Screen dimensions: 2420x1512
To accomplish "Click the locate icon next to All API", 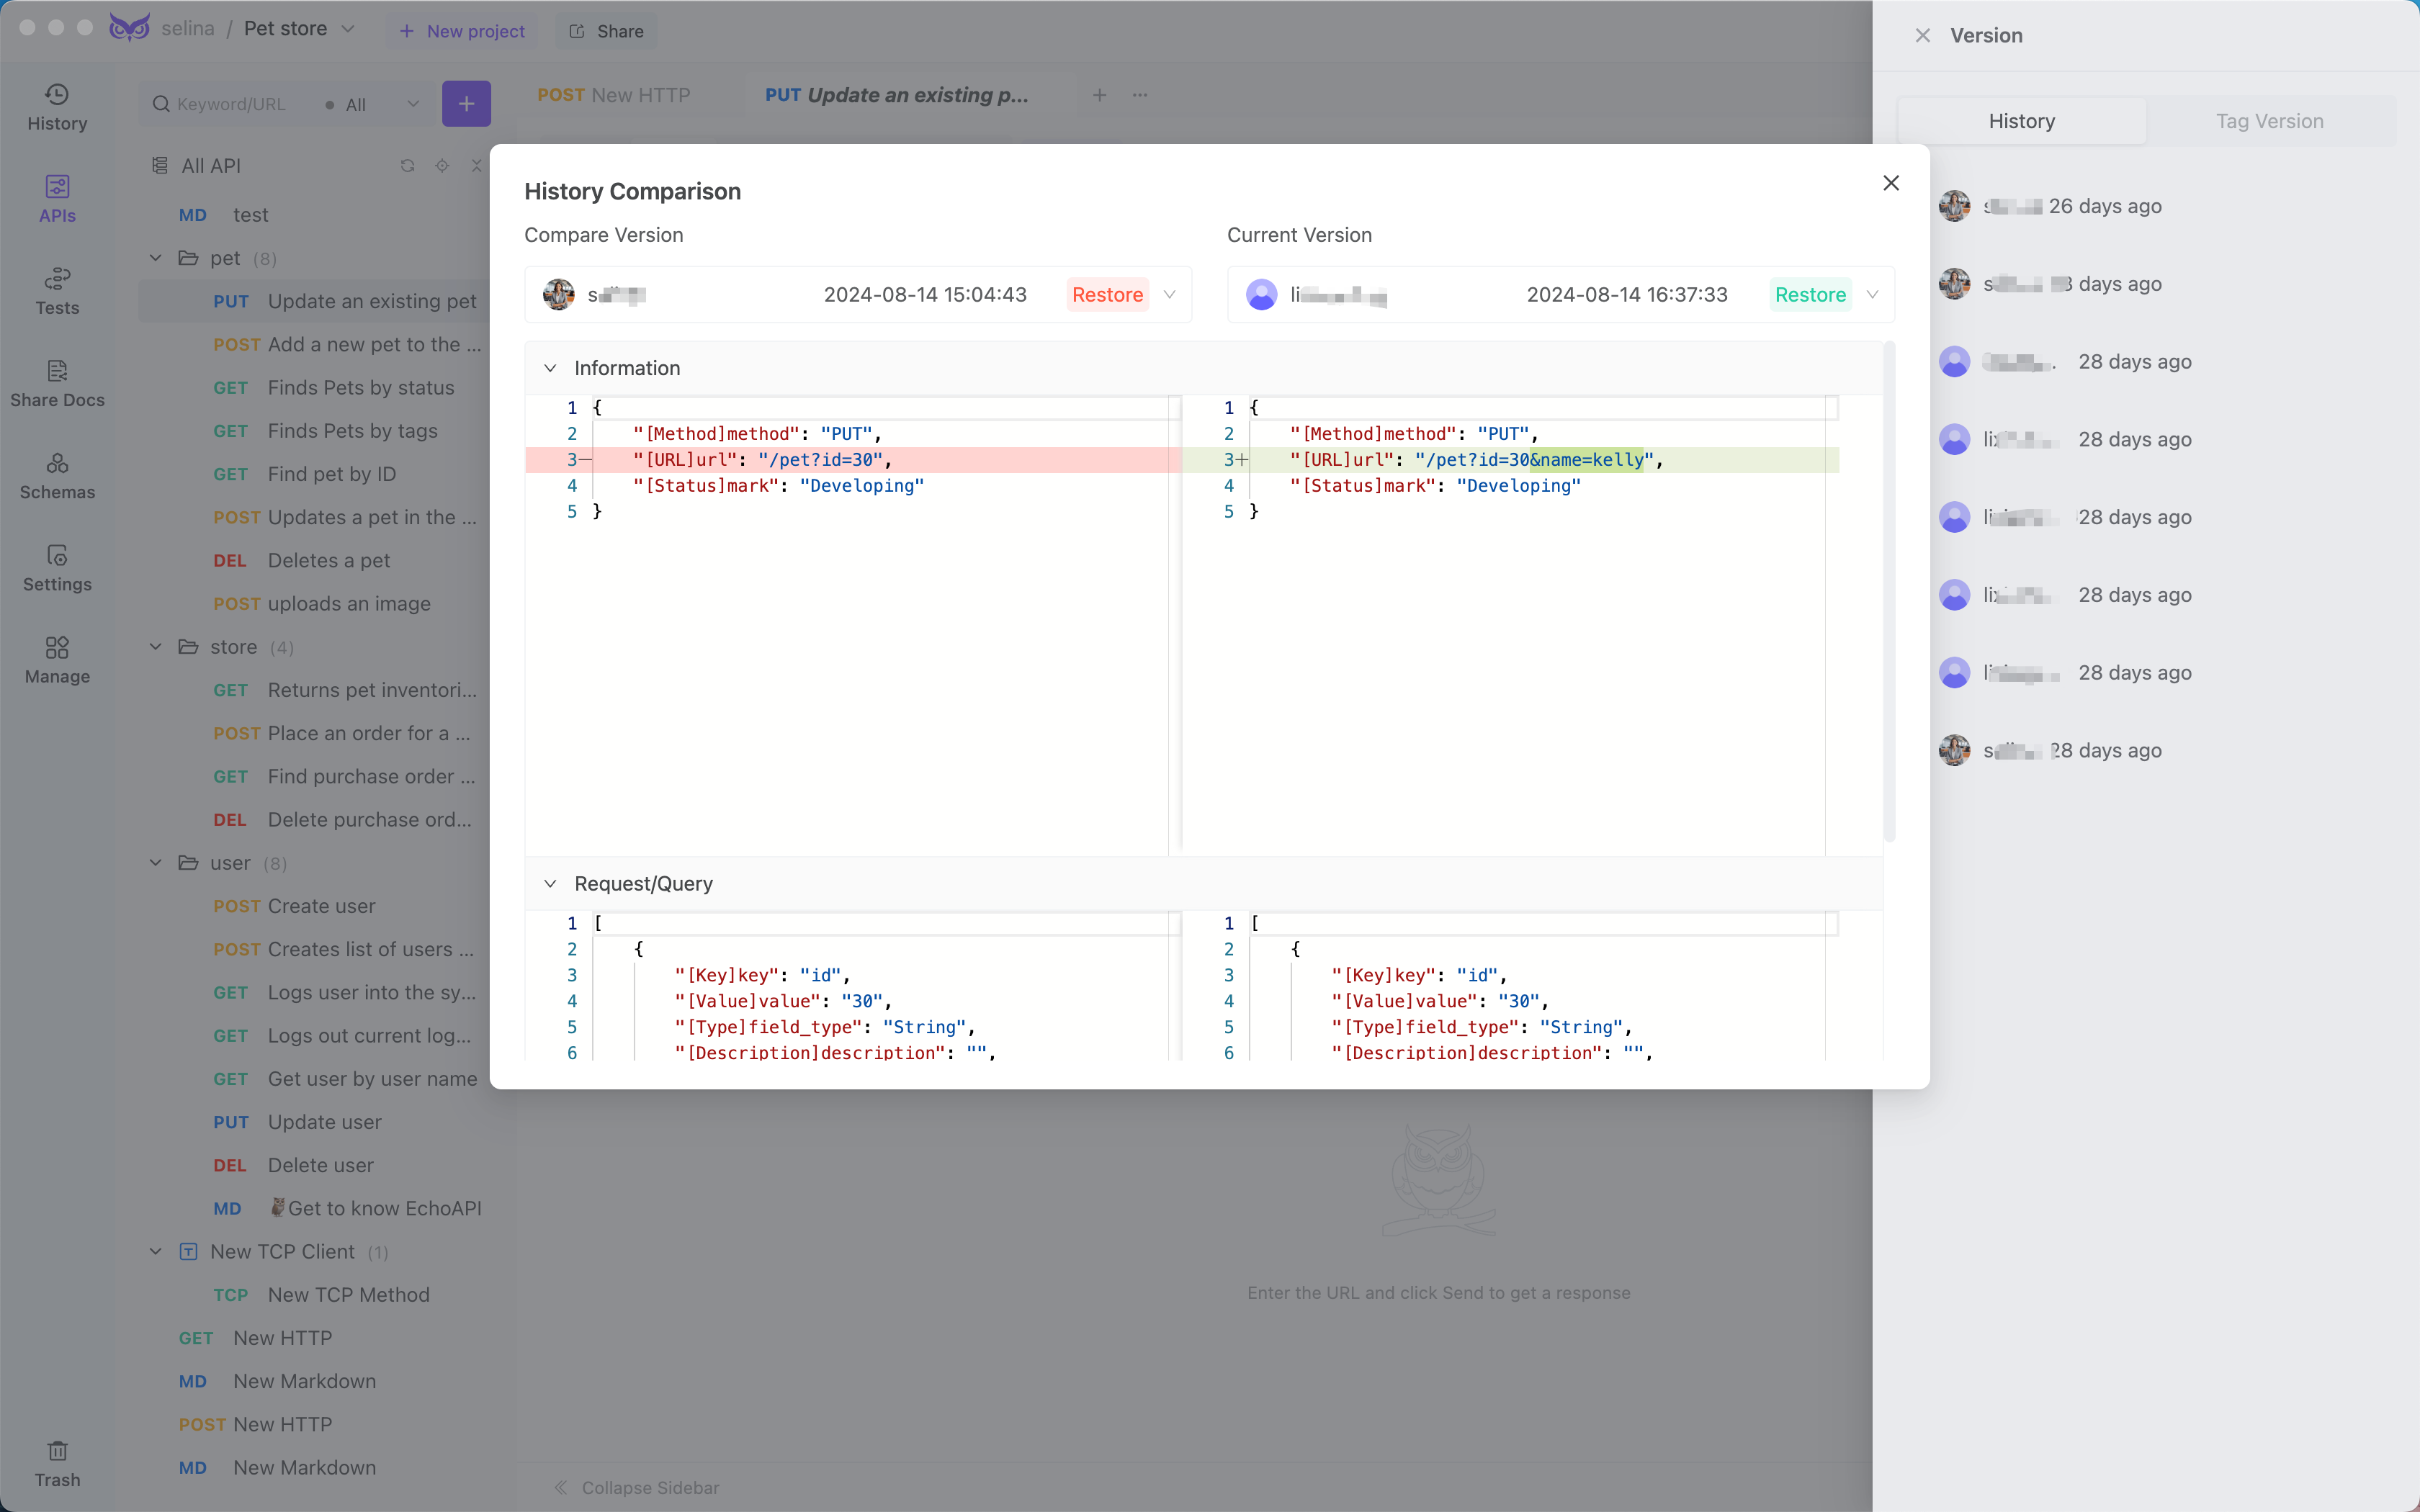I will (x=442, y=166).
